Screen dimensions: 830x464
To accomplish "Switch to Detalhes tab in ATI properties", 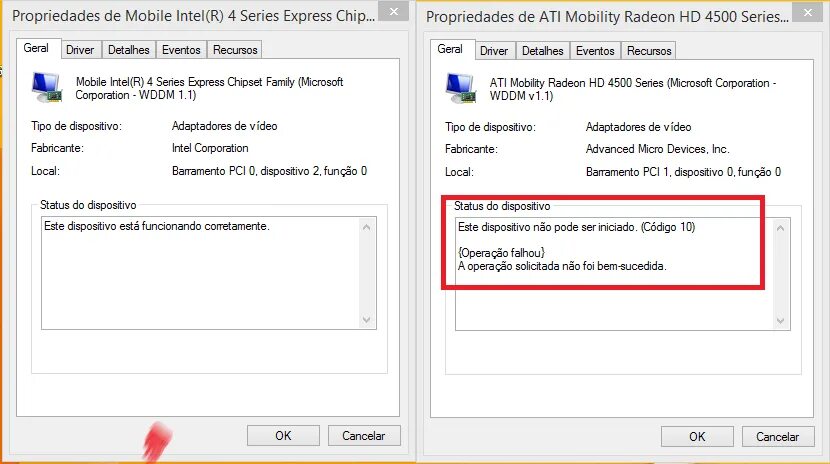I will tap(543, 51).
